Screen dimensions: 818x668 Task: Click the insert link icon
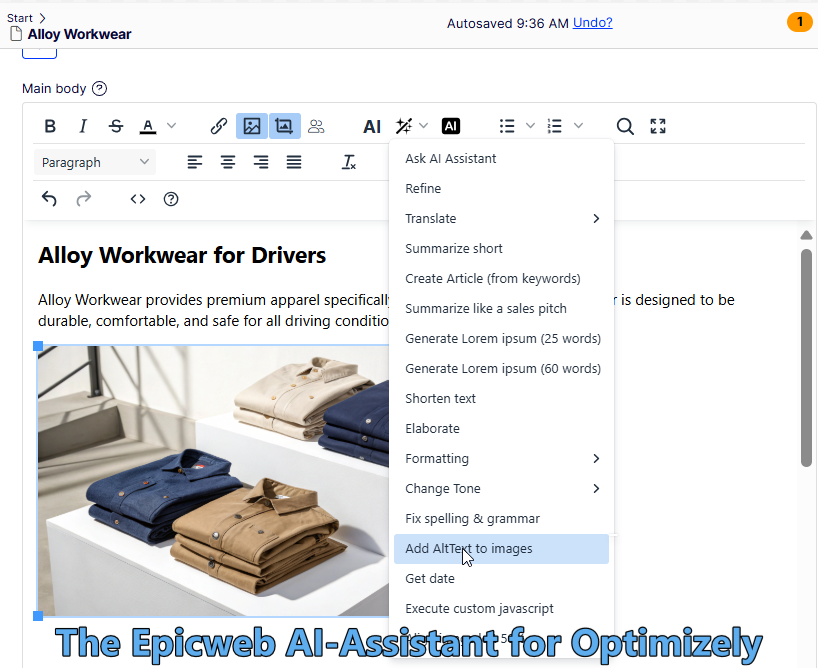point(219,126)
